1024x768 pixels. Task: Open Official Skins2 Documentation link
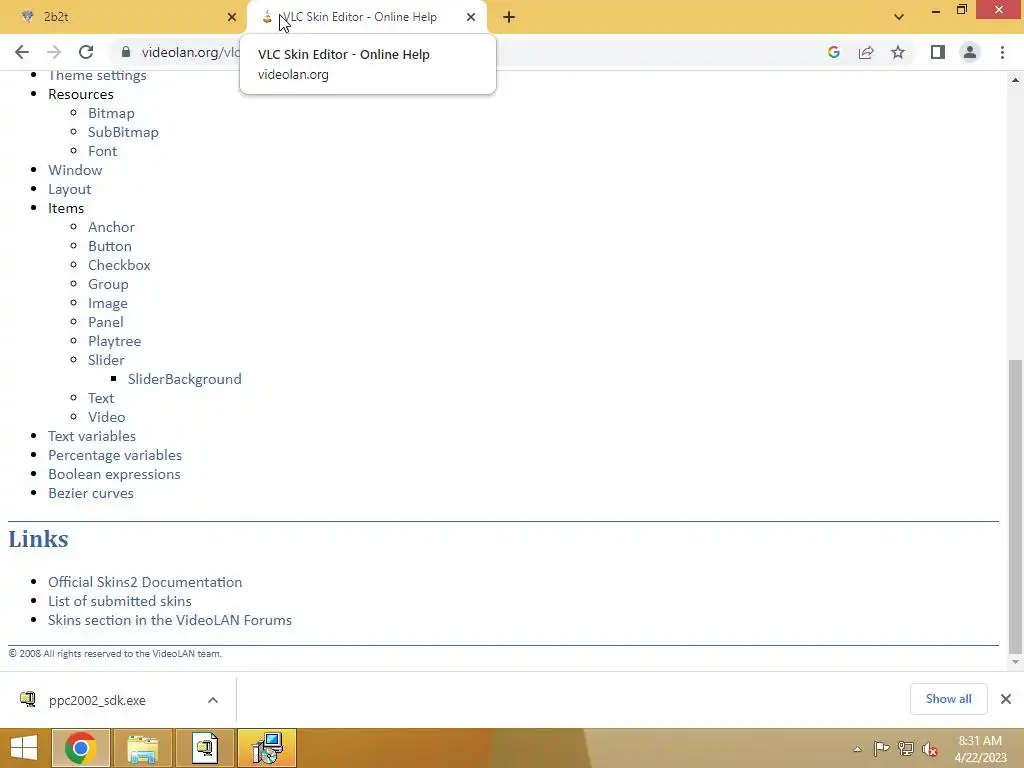click(145, 582)
